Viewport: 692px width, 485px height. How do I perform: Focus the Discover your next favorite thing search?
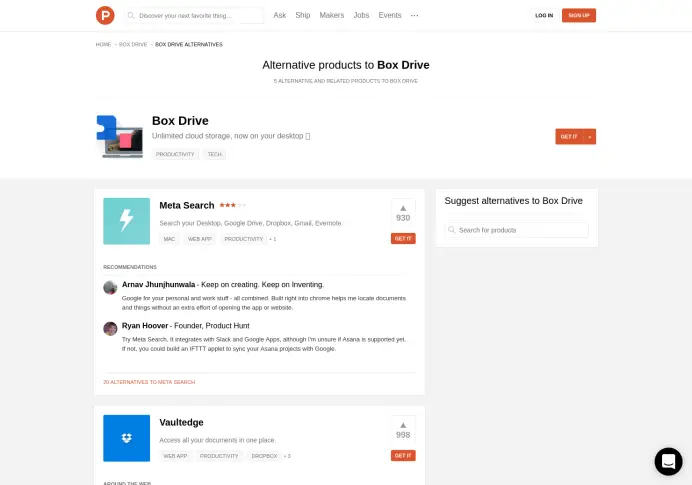(x=194, y=15)
